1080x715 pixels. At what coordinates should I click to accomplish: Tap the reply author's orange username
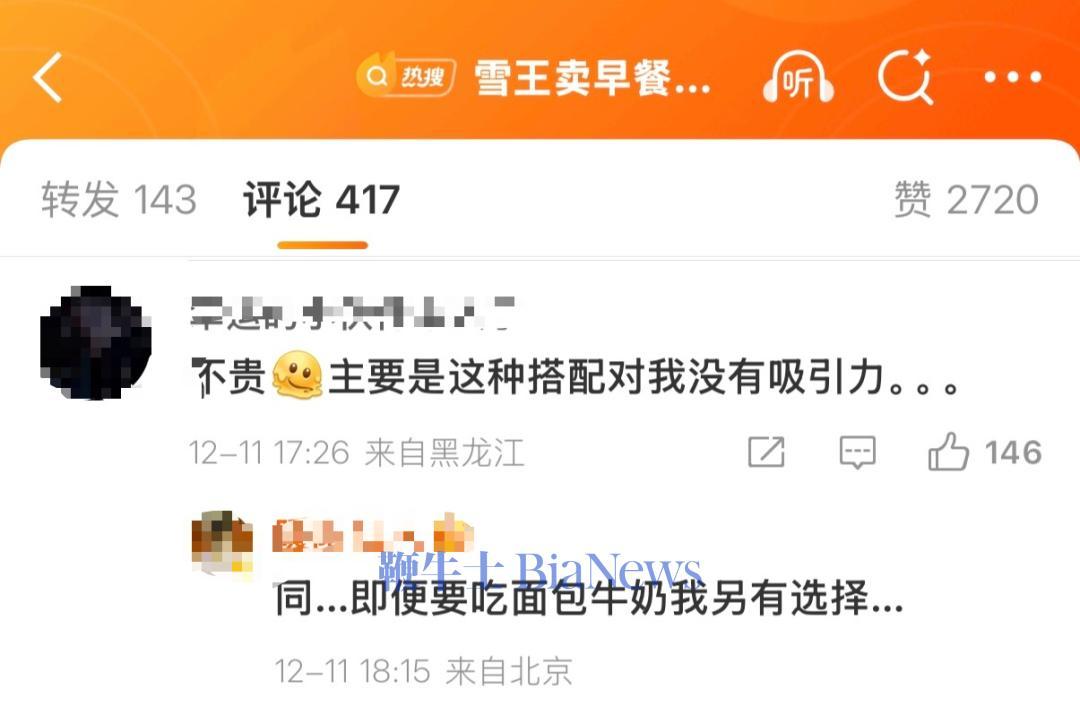(x=373, y=533)
